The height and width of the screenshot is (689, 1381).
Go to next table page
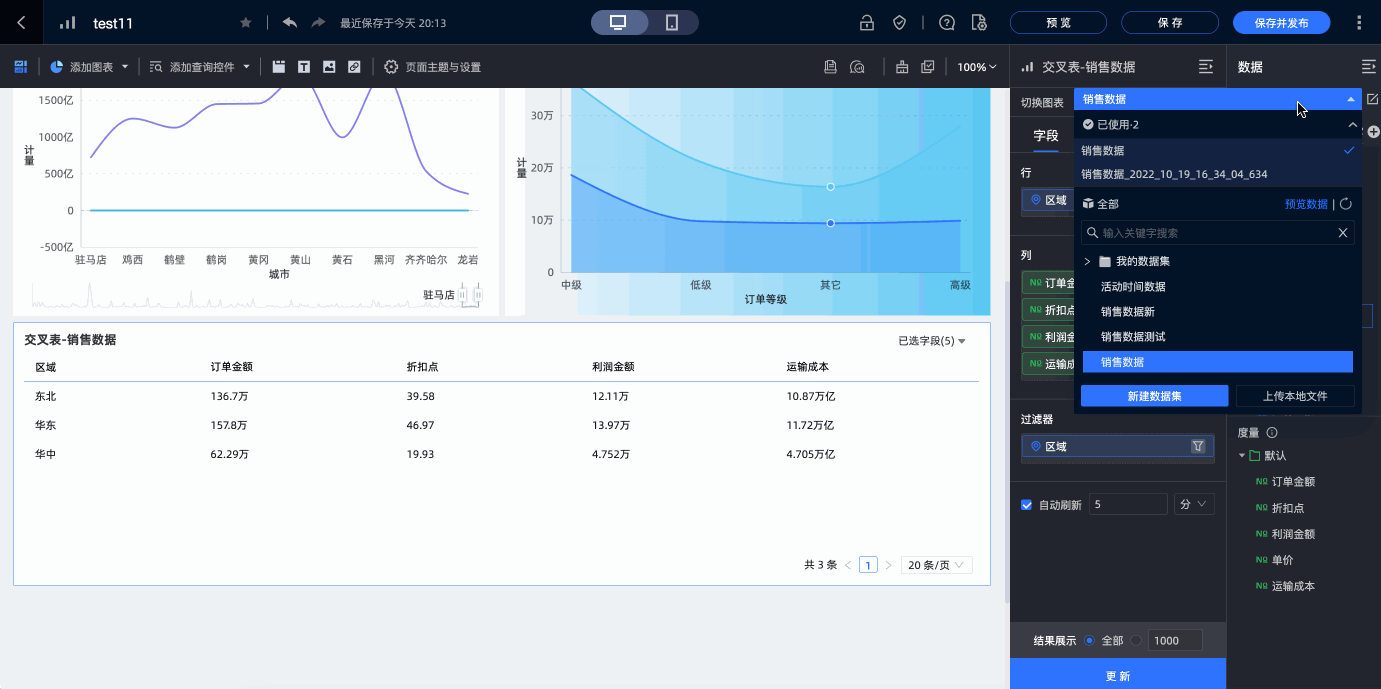[x=887, y=565]
